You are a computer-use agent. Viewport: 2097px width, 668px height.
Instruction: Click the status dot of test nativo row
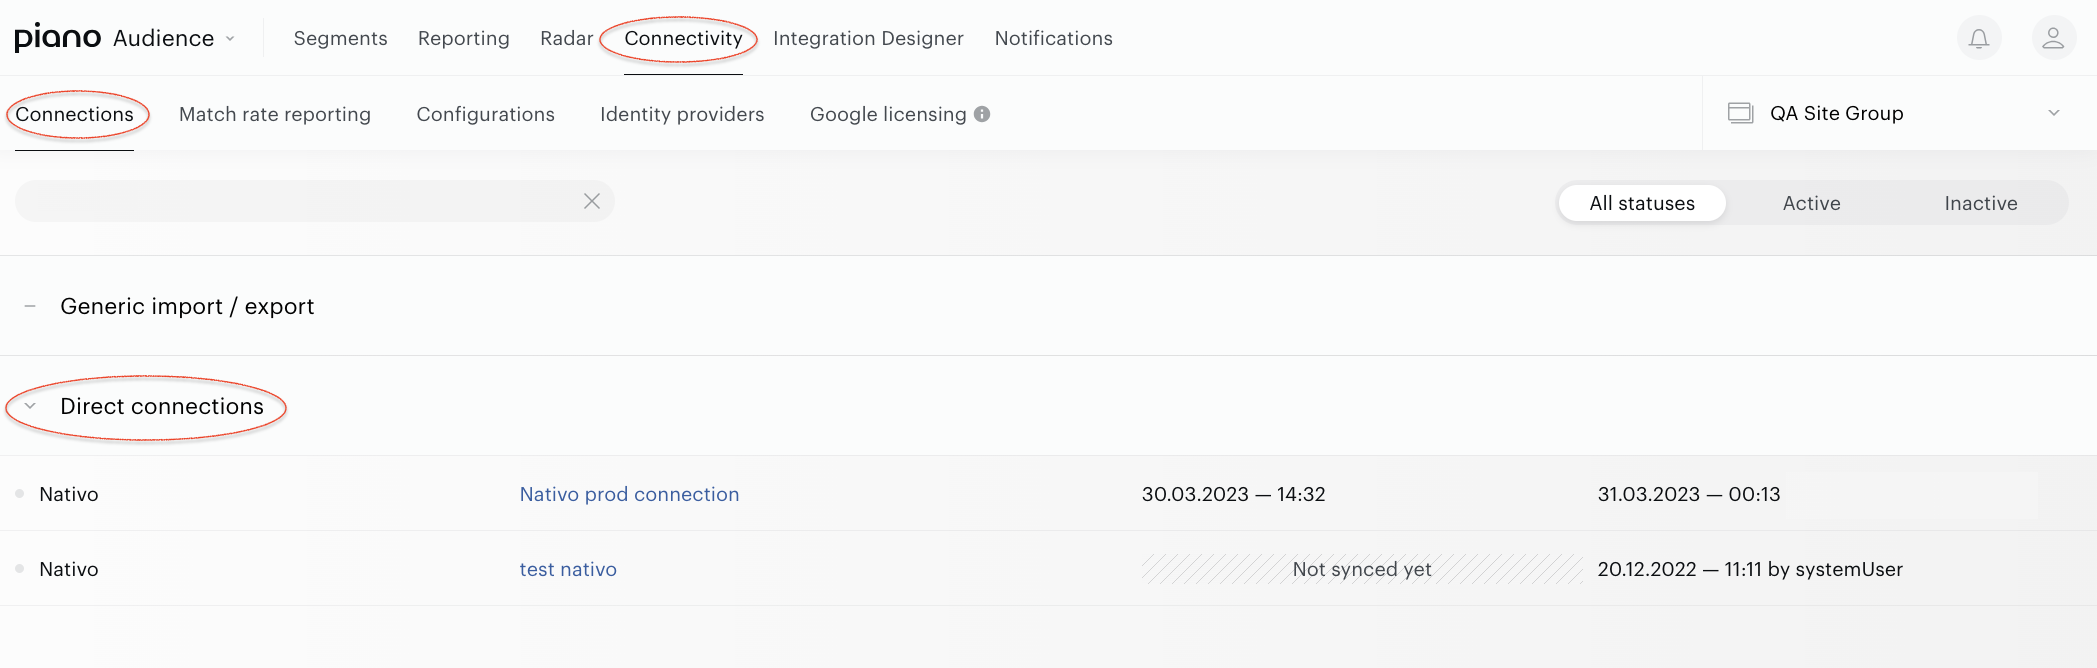(x=19, y=569)
